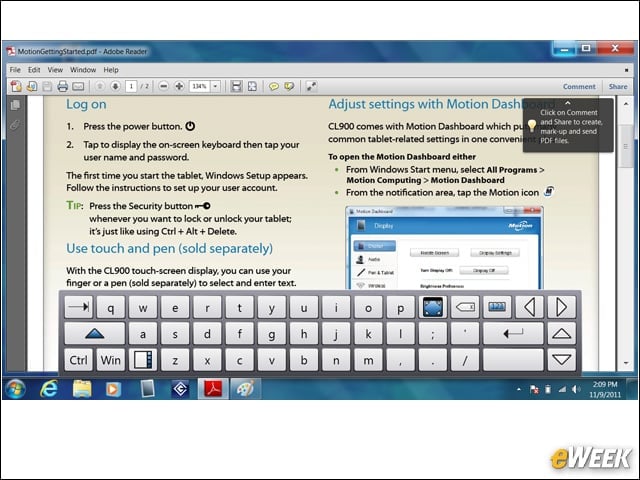Click the Email envelope toolbar icon
This screenshot has width=640, height=480.
(x=78, y=86)
